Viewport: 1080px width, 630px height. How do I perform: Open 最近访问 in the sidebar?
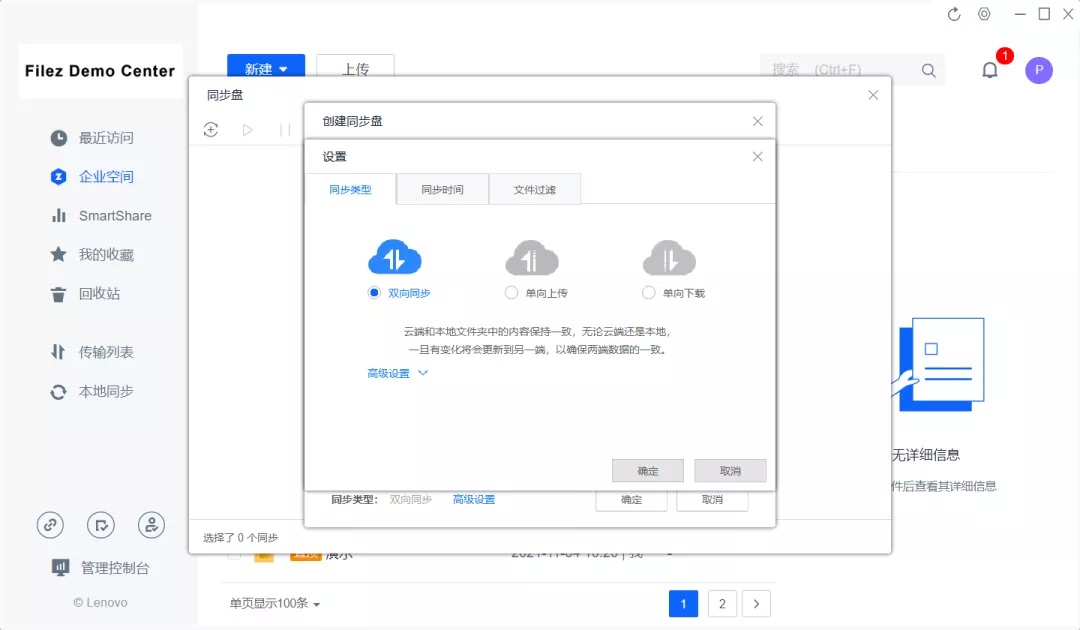click(x=106, y=138)
